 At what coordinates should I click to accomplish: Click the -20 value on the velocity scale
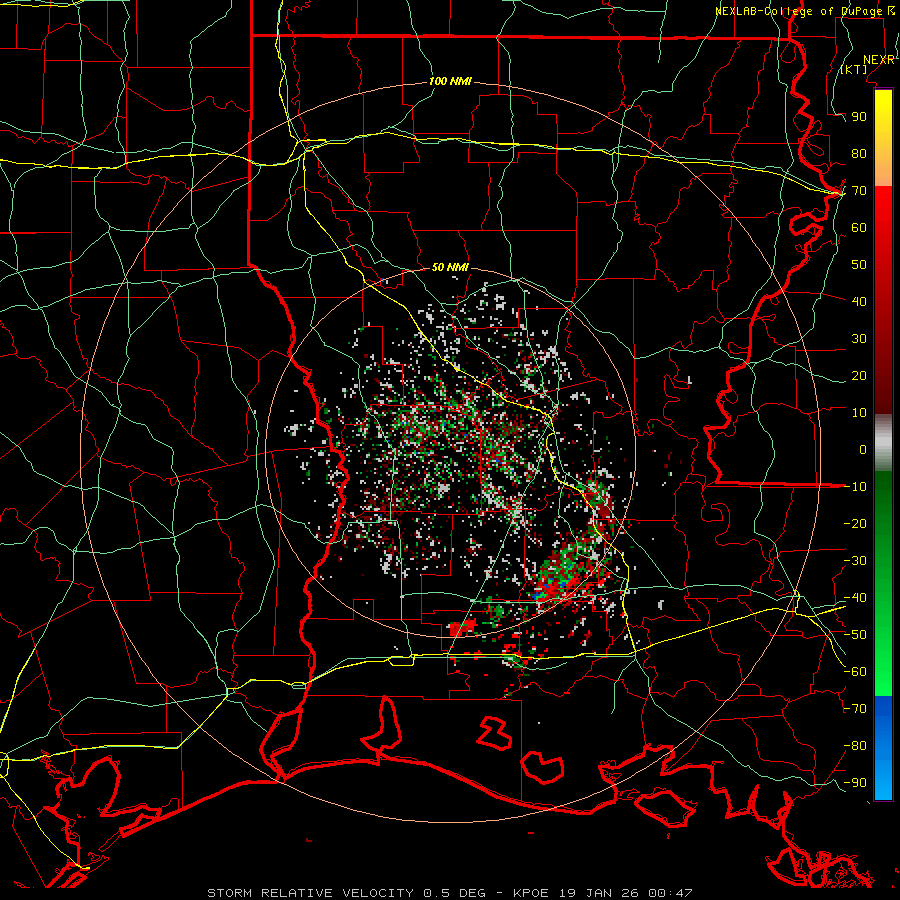point(855,523)
